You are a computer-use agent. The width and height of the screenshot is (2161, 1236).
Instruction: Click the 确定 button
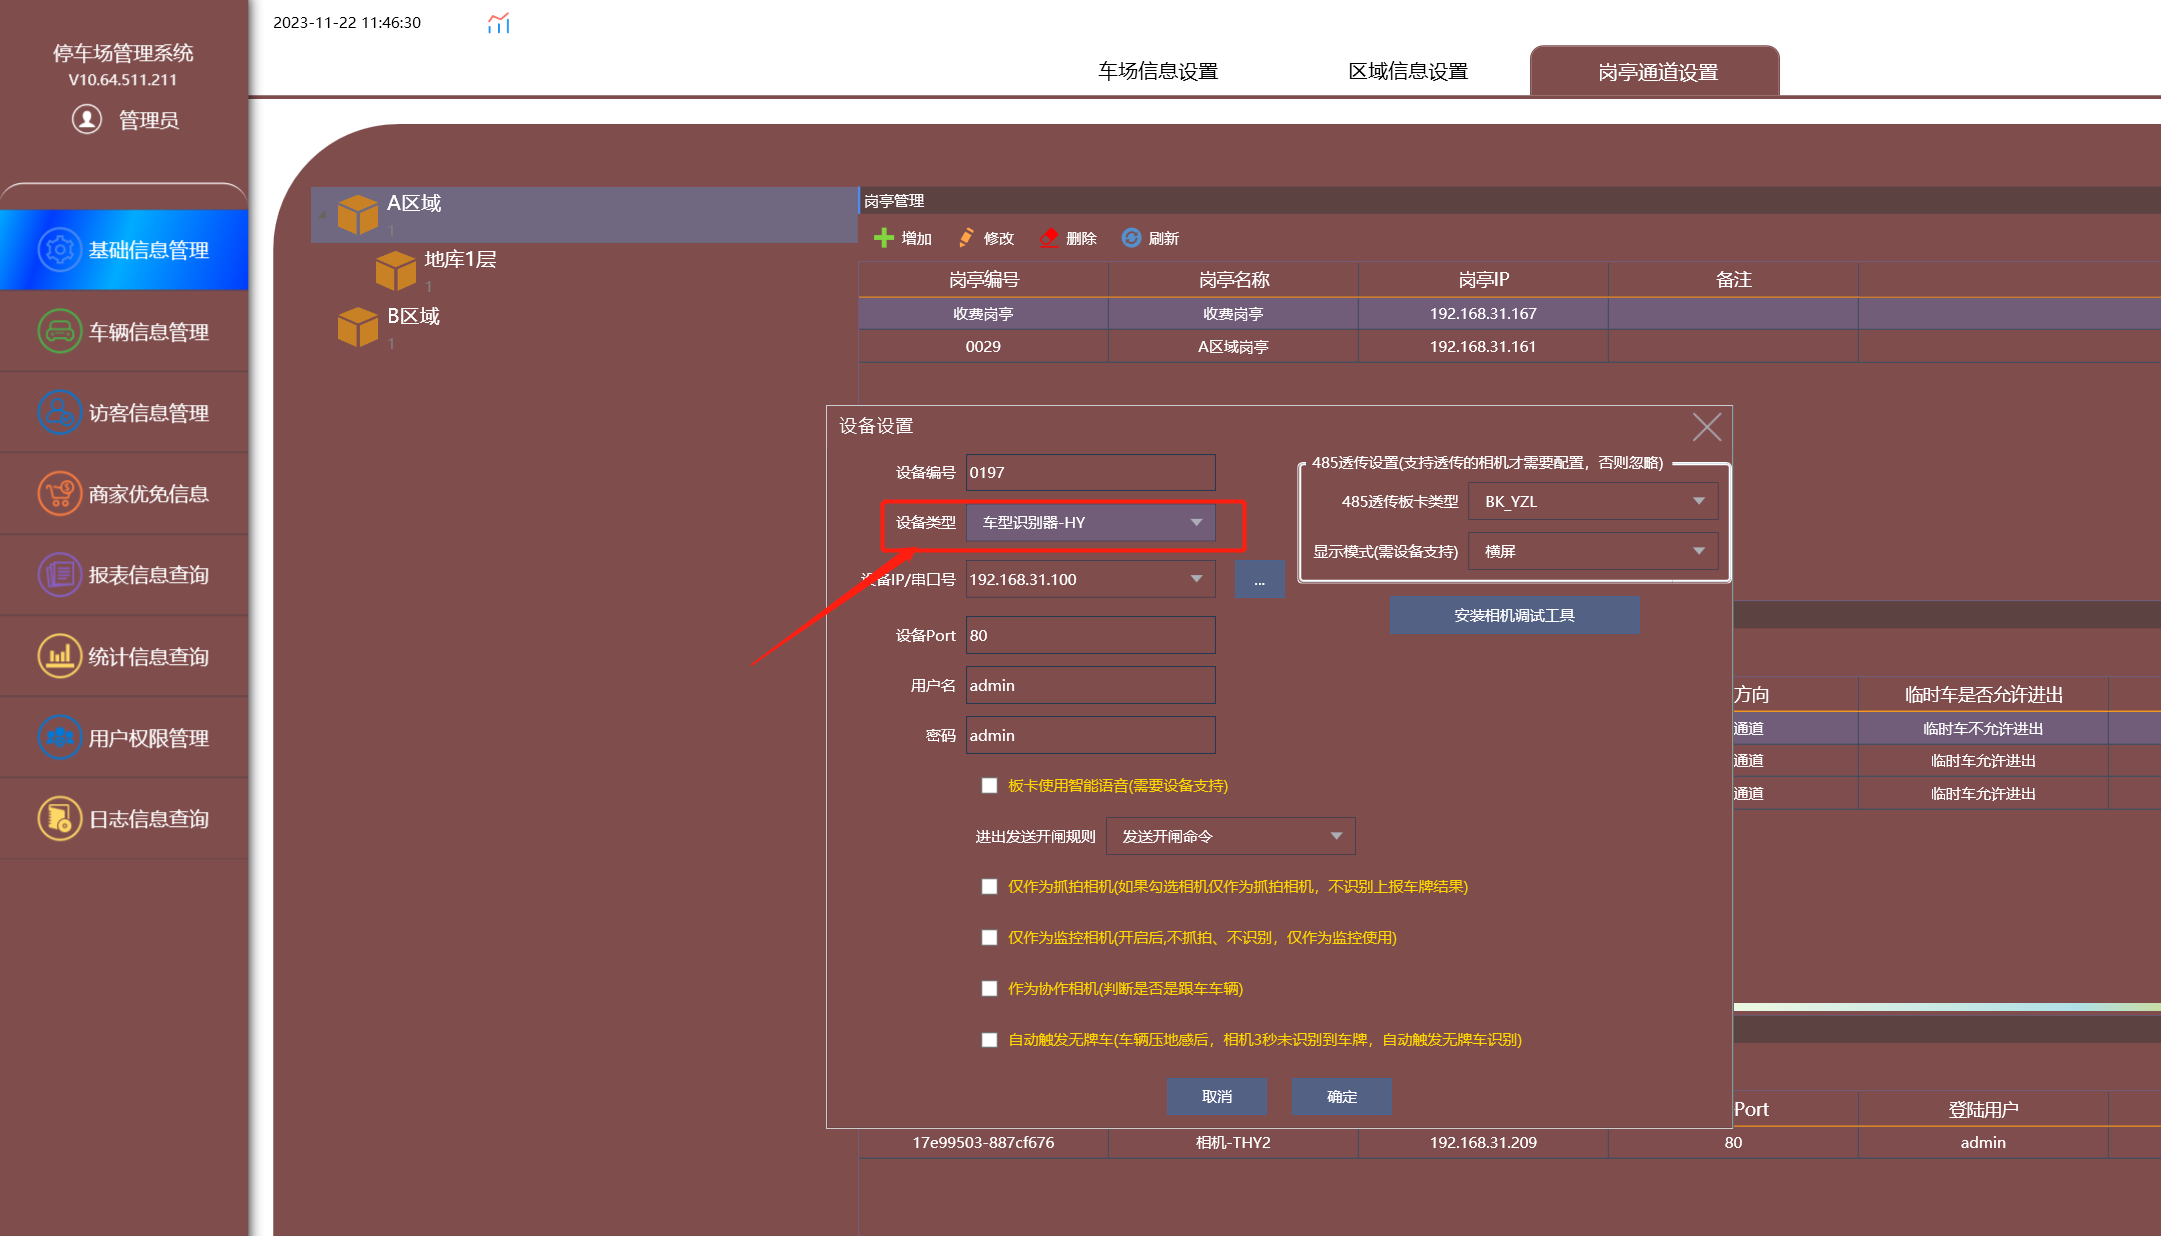(1341, 1096)
